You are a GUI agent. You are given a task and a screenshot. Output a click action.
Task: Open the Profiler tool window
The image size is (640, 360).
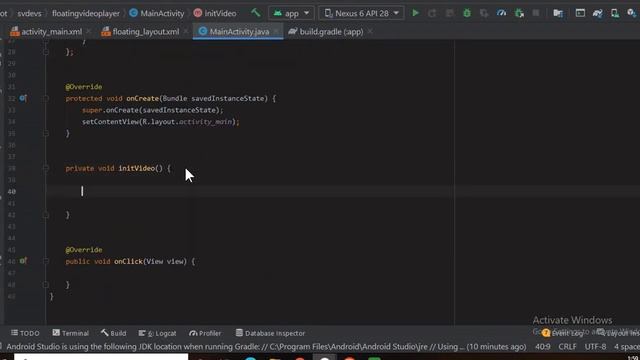coord(205,333)
